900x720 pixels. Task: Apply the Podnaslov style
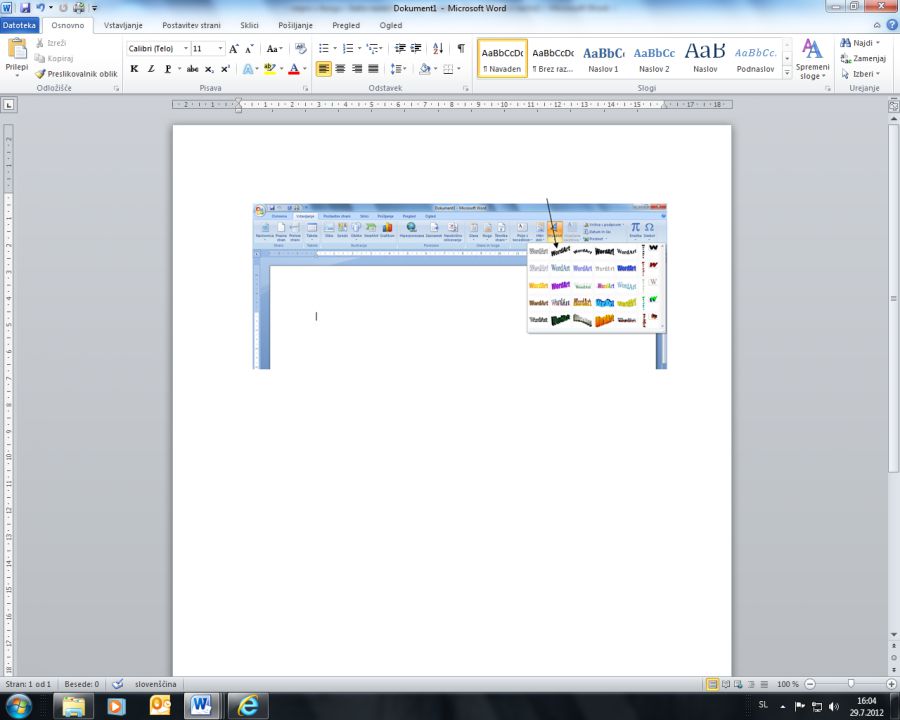point(755,59)
